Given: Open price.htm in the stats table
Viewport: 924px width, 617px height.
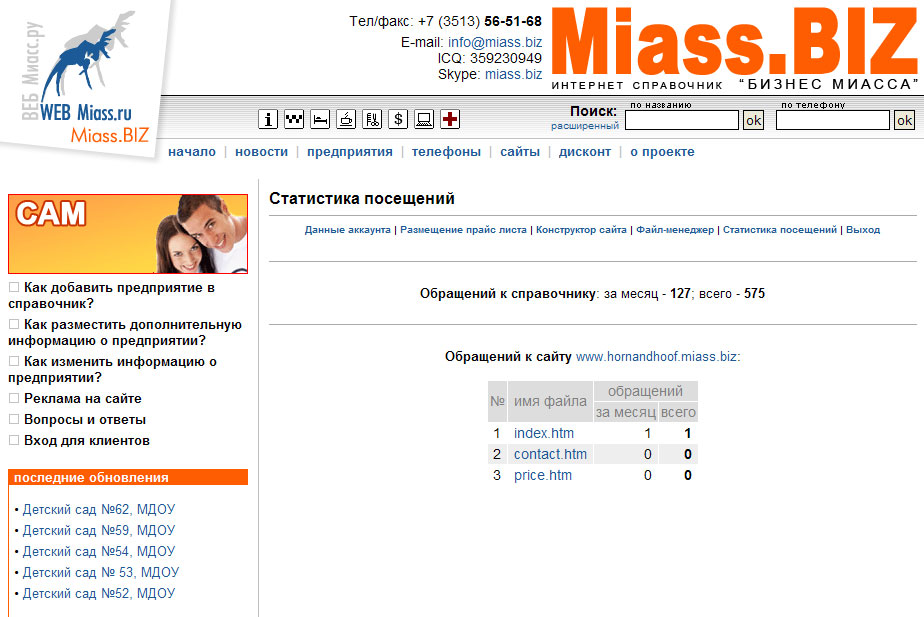Looking at the screenshot, I should 543,476.
